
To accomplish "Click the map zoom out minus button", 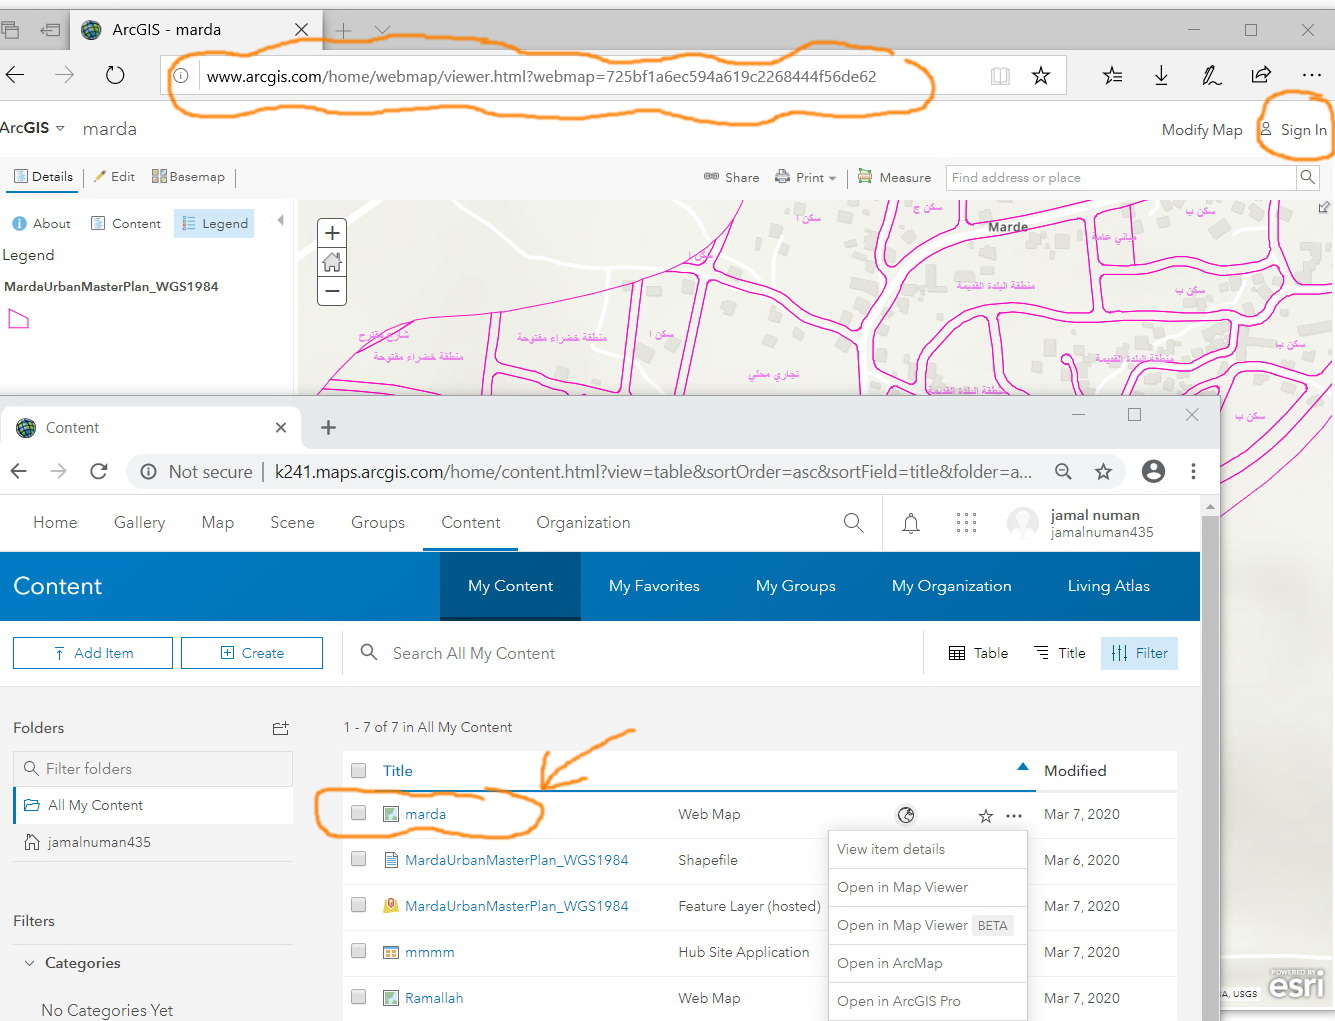I will [x=332, y=292].
